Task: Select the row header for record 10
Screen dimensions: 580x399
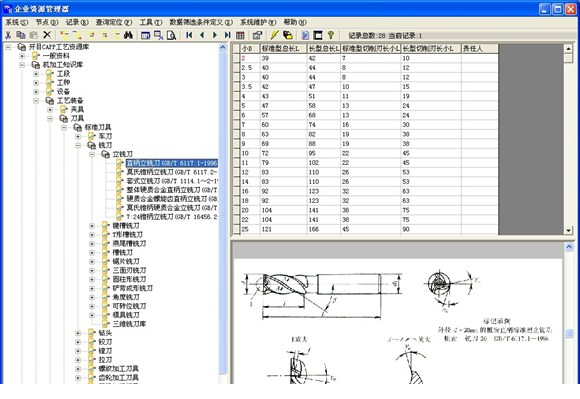Action: [x=236, y=153]
